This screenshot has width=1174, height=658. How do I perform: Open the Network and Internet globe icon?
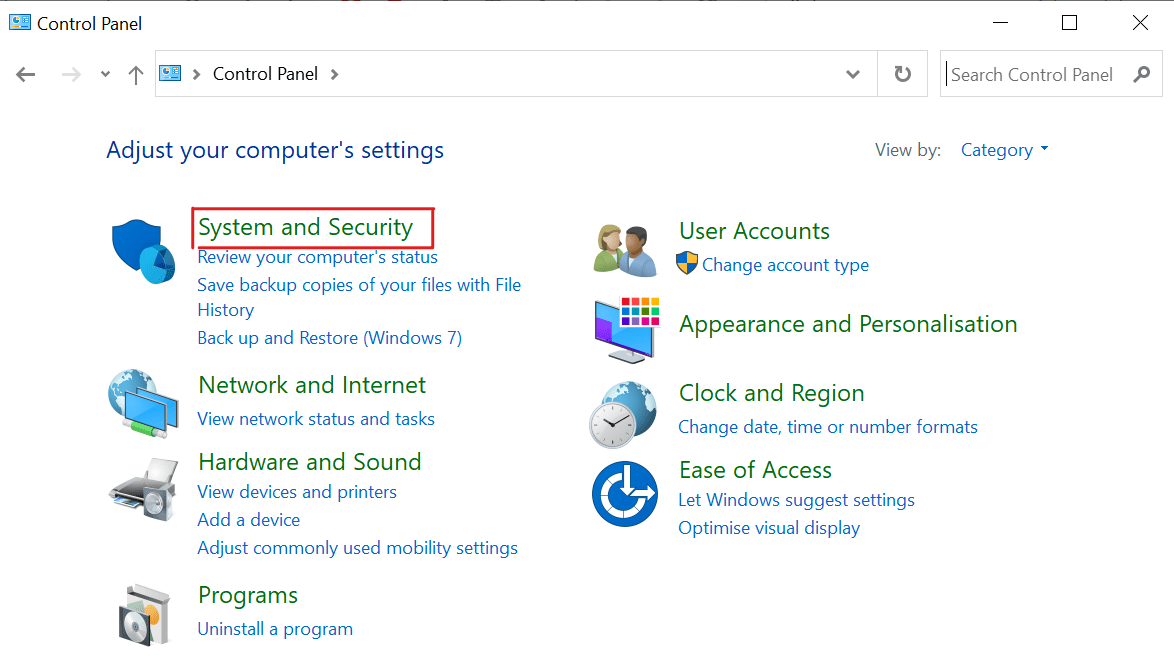[x=143, y=403]
